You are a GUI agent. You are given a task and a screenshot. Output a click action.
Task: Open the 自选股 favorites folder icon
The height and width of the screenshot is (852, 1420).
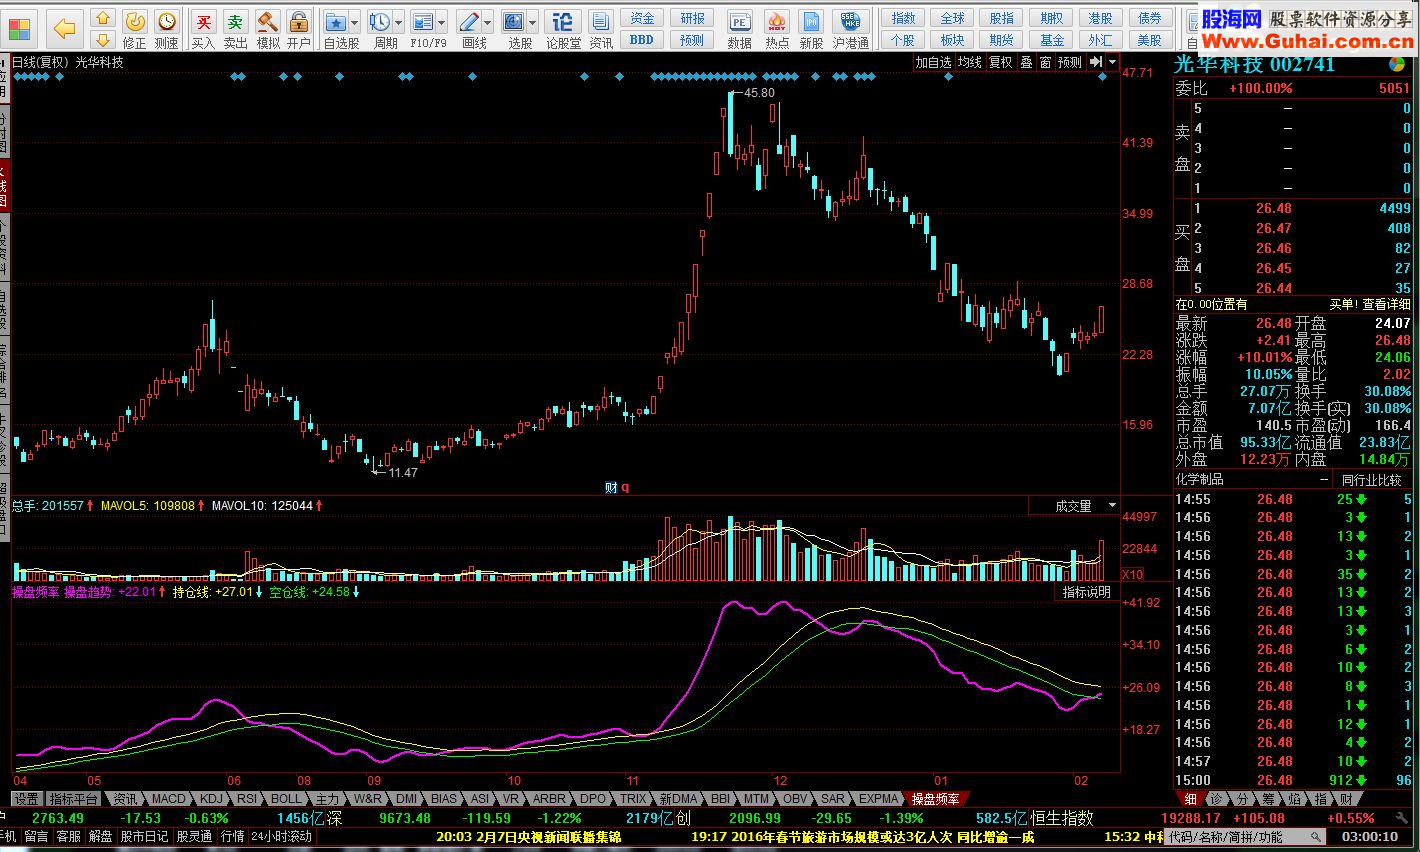(336, 22)
